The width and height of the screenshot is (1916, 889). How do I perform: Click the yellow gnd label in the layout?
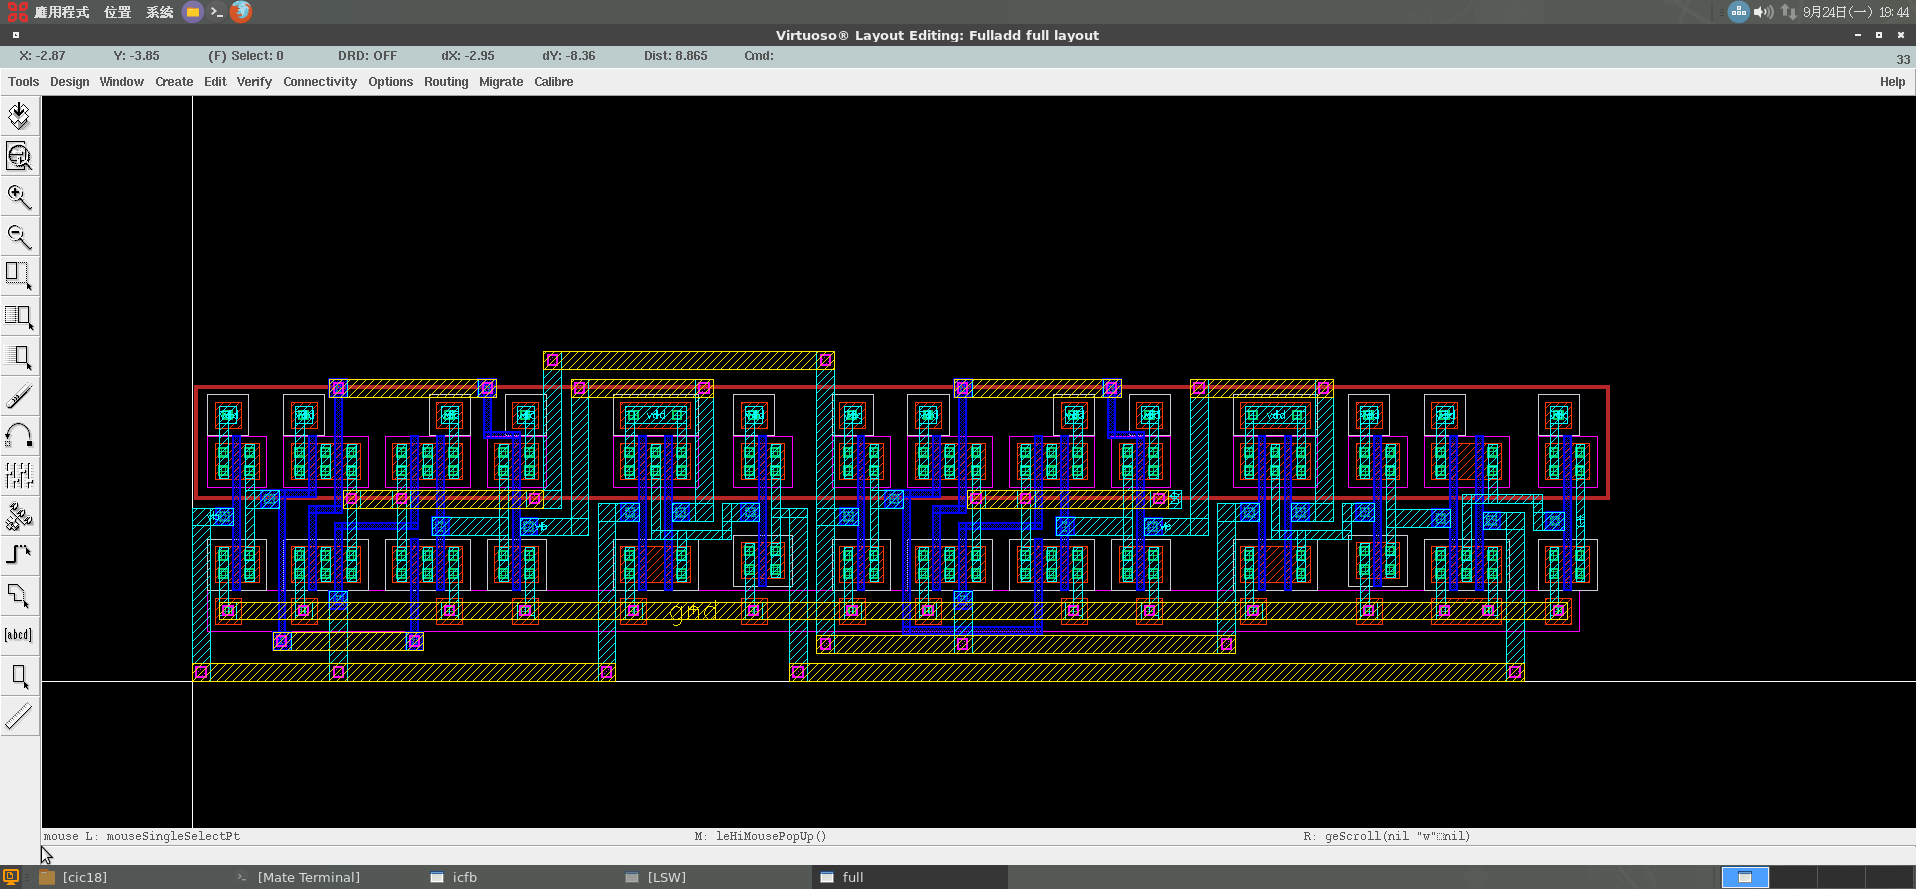pyautogui.click(x=693, y=611)
